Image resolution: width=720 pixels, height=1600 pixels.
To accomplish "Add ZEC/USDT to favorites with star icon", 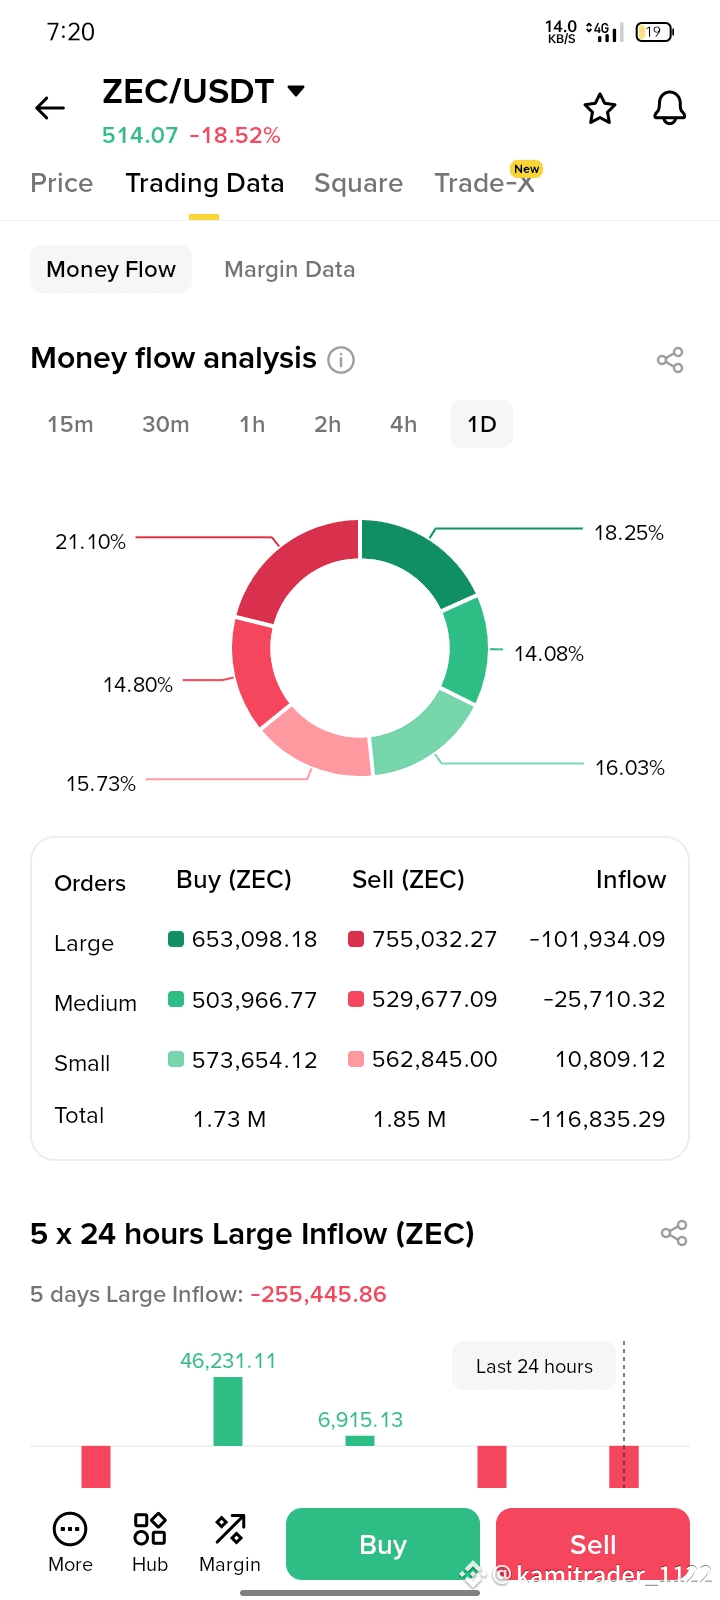I will (600, 108).
